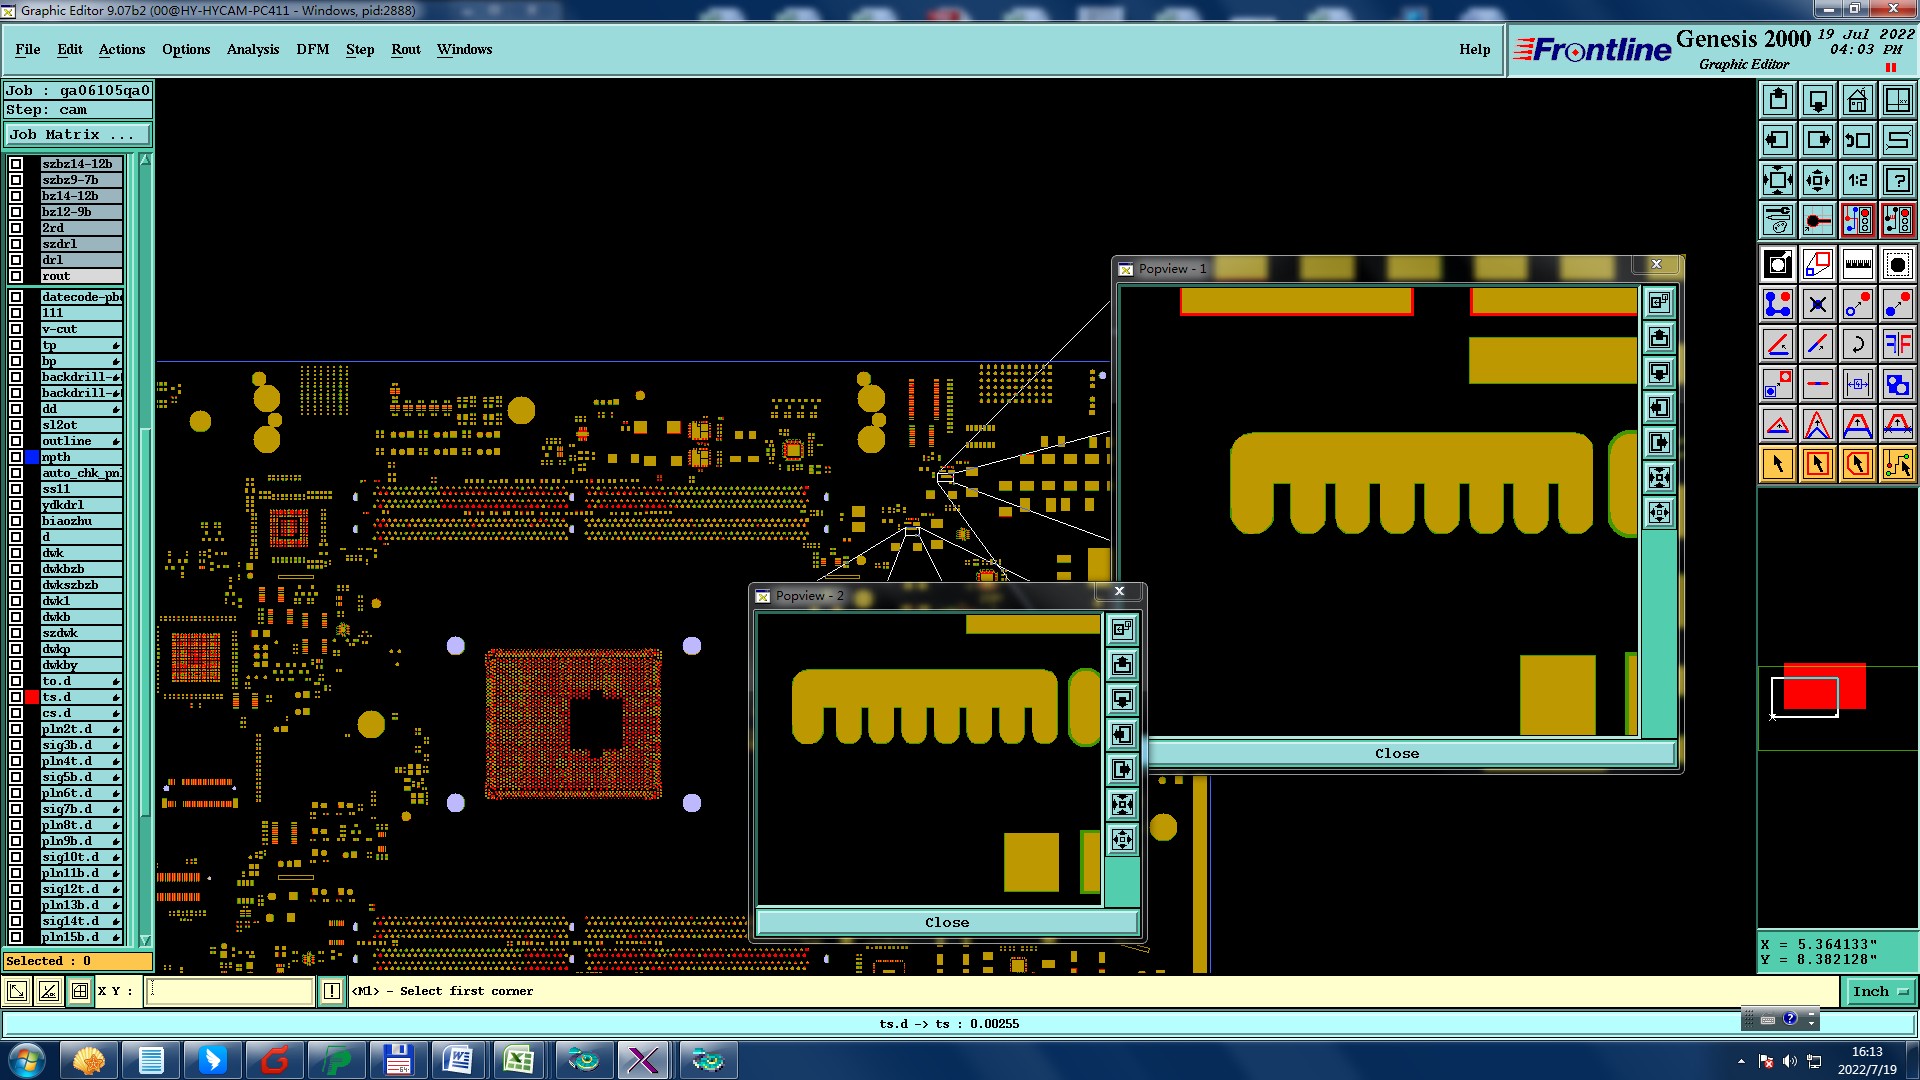This screenshot has height=1080, width=1920.
Task: Open the DFM menu
Action: click(x=312, y=49)
